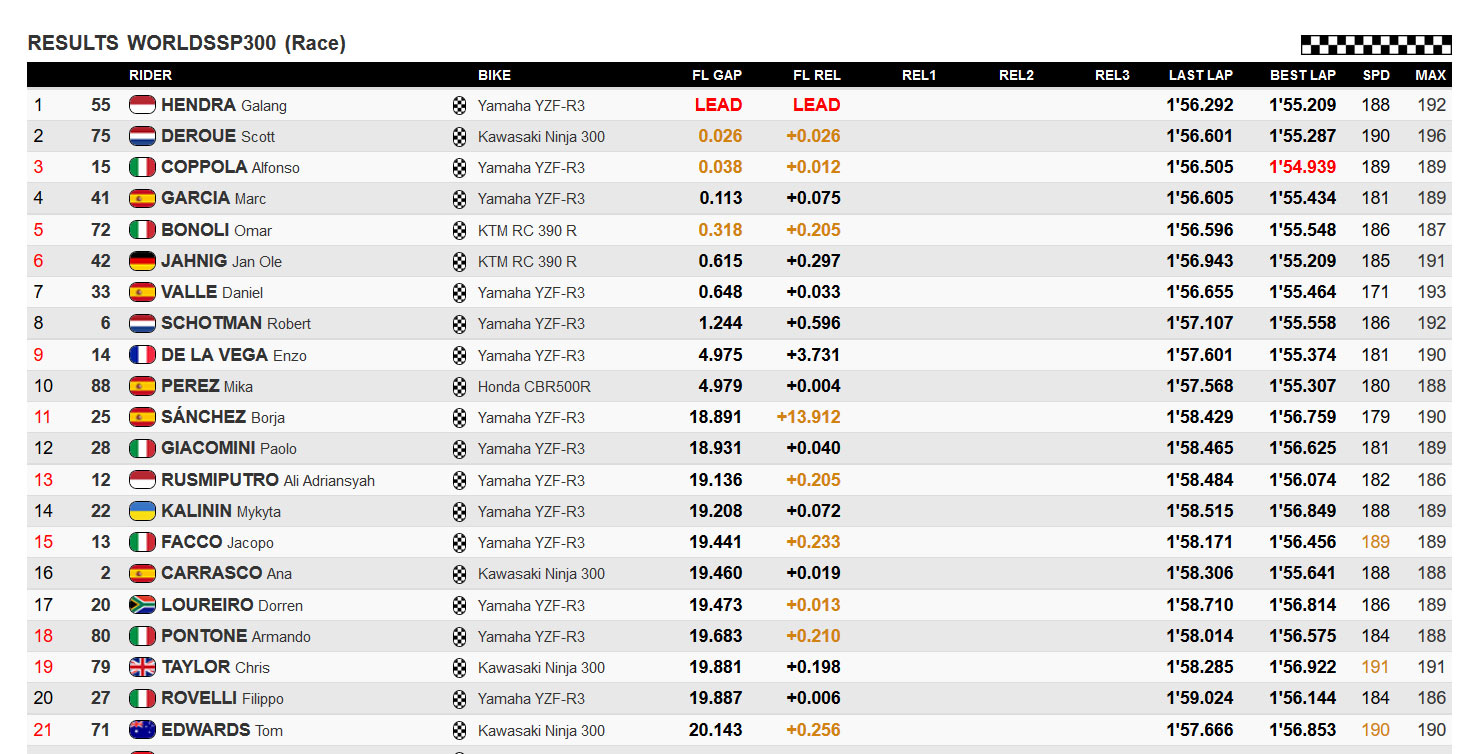This screenshot has width=1466, height=754.
Task: Select the chequered flag icon in BONOLI's row
Action: [459, 230]
